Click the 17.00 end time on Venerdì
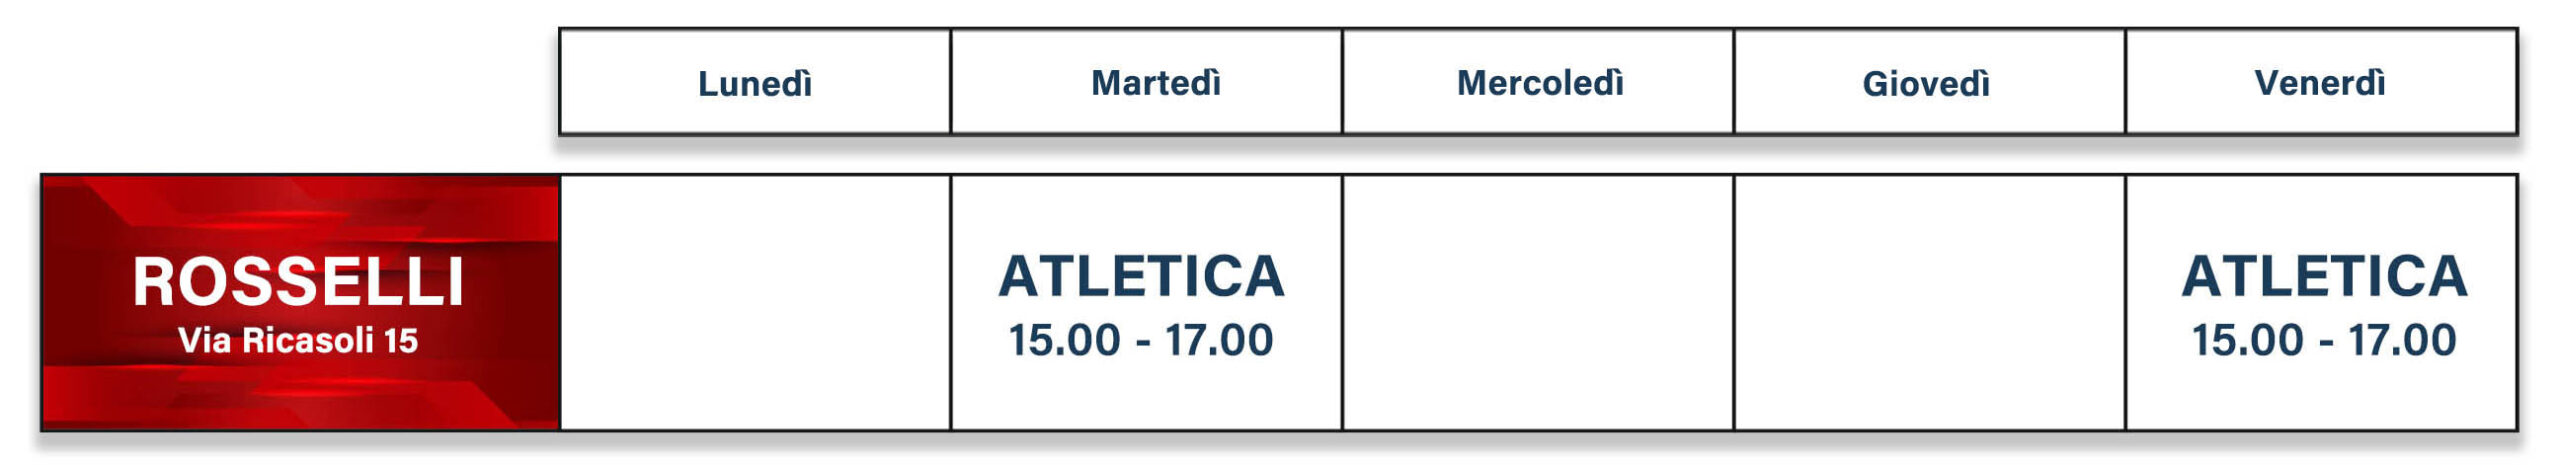2560x465 pixels. point(2402,340)
